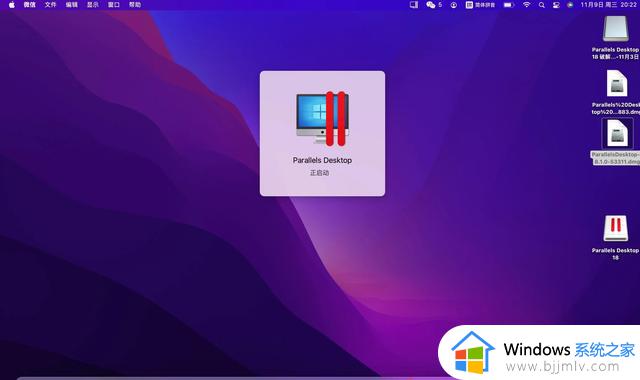Open the 编辑 menu
640x380 pixels.
pyautogui.click(x=72, y=5)
